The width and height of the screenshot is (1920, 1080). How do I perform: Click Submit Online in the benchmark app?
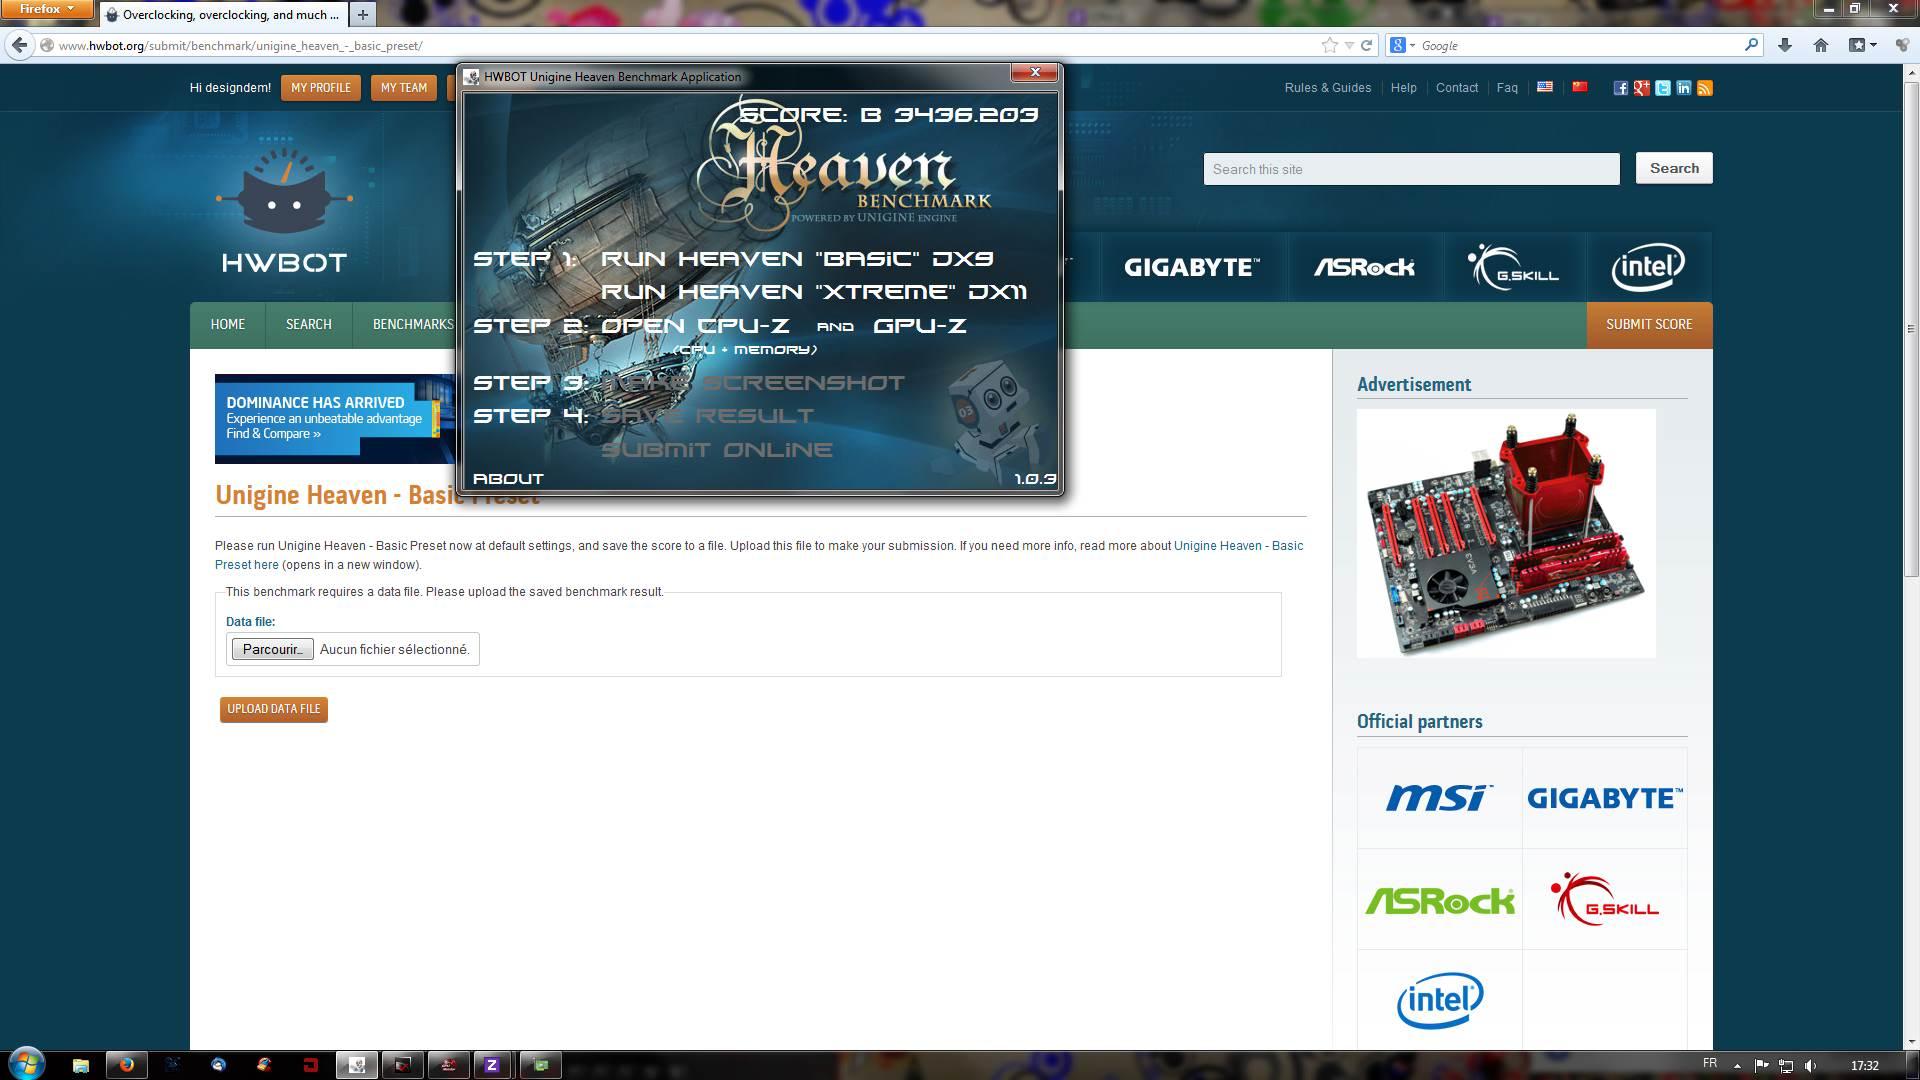[716, 450]
